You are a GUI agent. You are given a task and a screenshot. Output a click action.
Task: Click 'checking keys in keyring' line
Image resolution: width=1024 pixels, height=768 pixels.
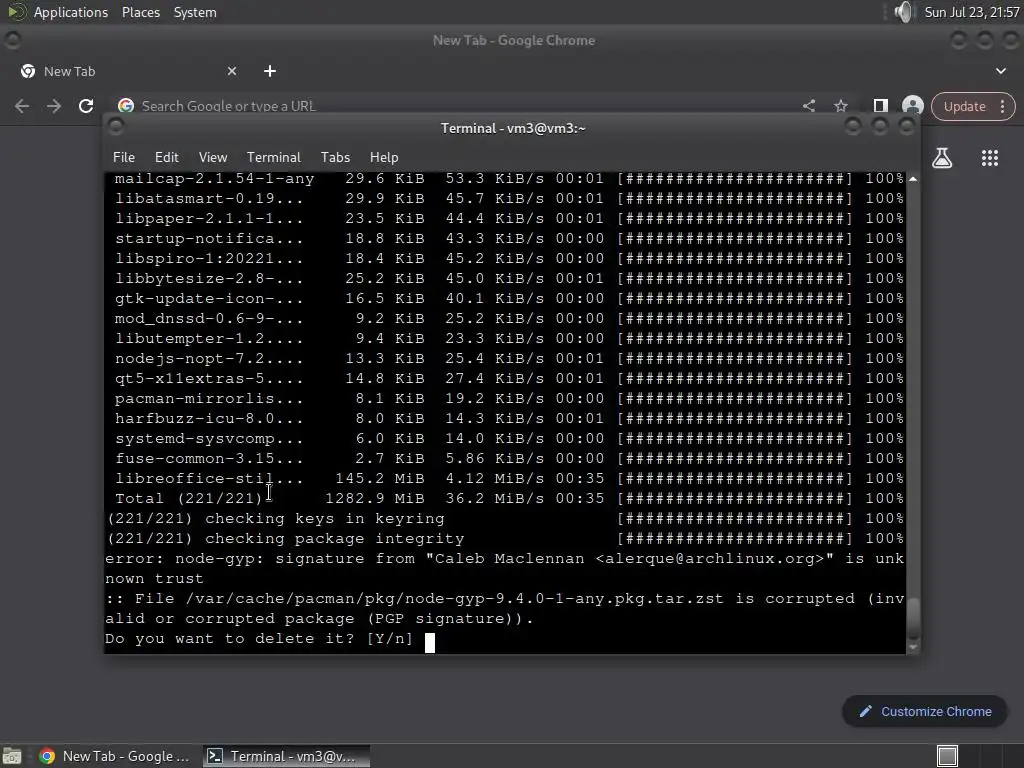[x=505, y=519]
